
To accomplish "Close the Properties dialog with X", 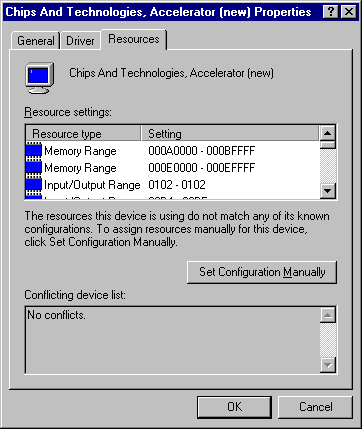I will pos(349,12).
